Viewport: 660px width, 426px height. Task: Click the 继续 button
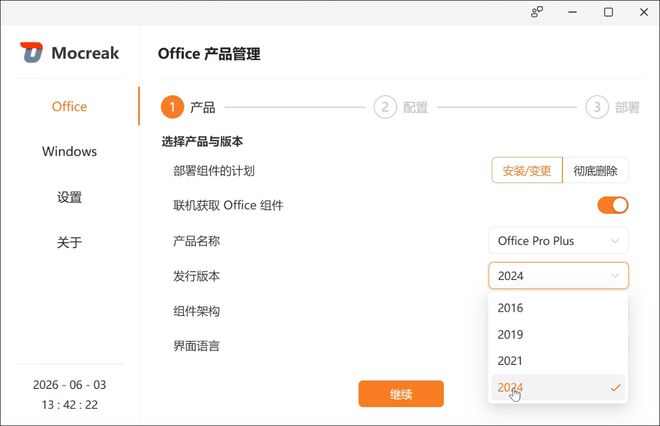coord(401,394)
